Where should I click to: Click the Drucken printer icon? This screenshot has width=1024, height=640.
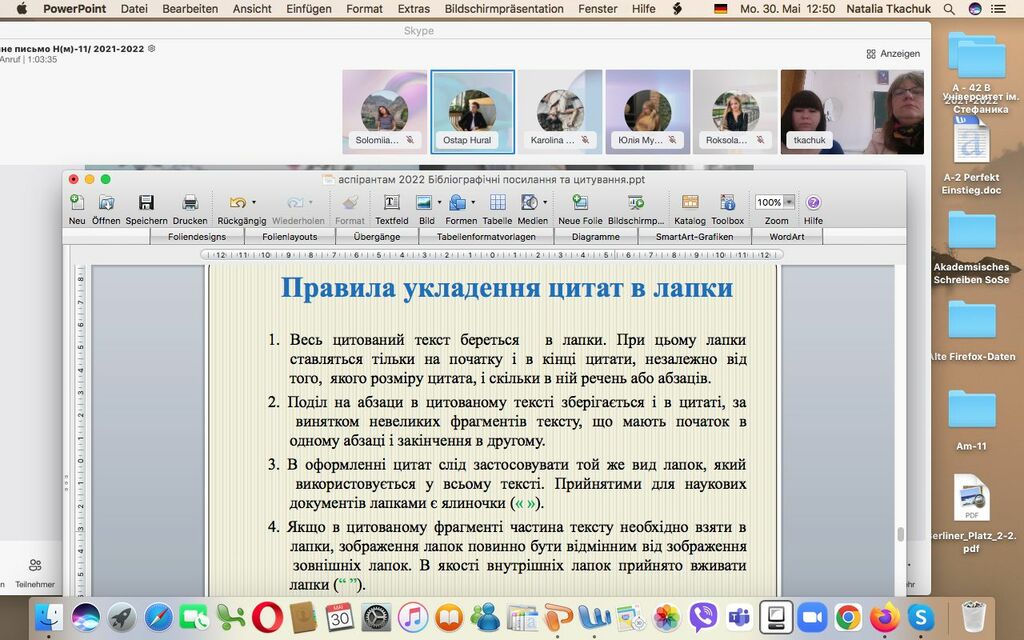coord(190,202)
